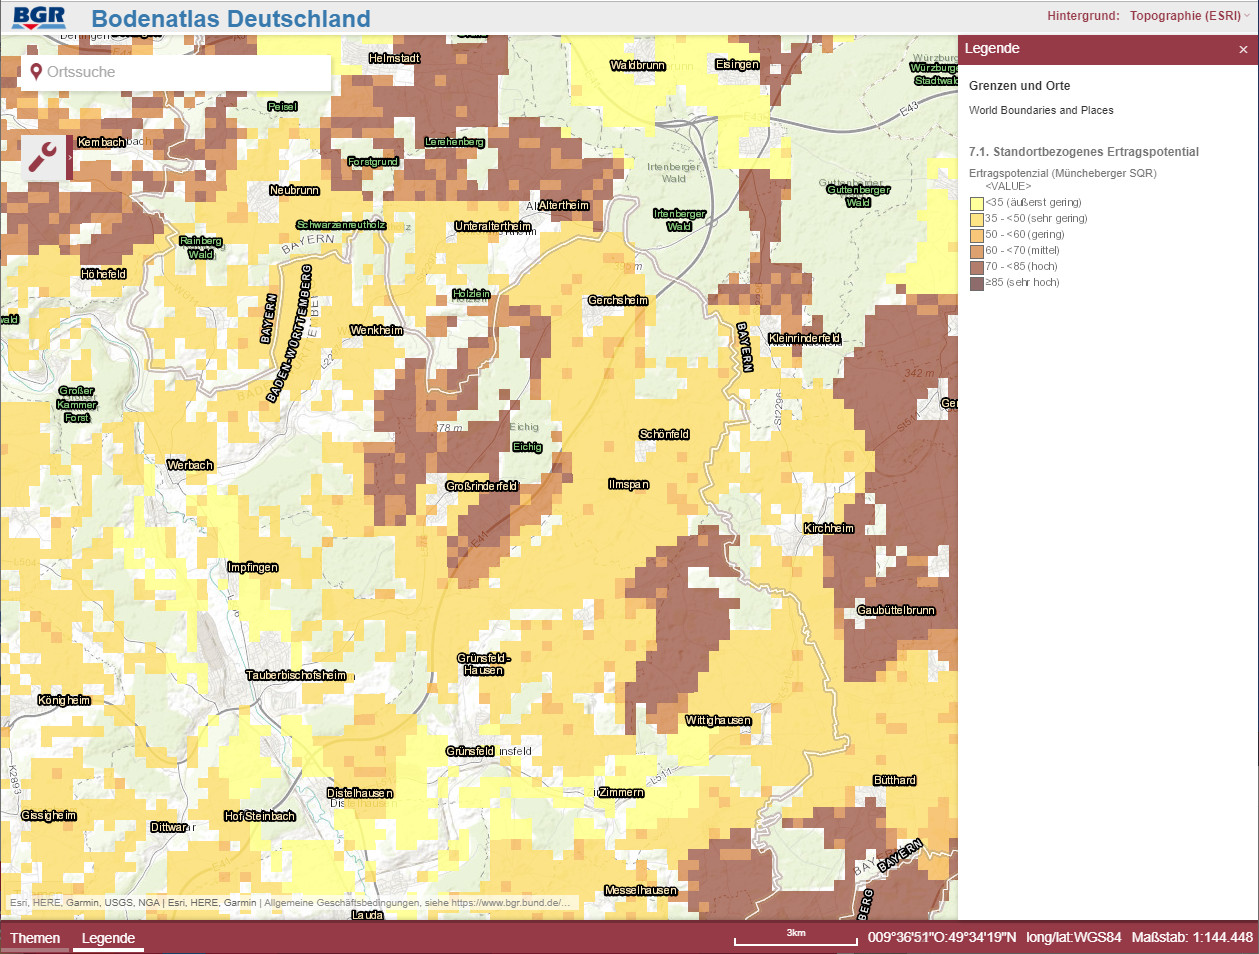
Task: Click the long/lat WGS84 coordinate display
Action: coord(994,938)
